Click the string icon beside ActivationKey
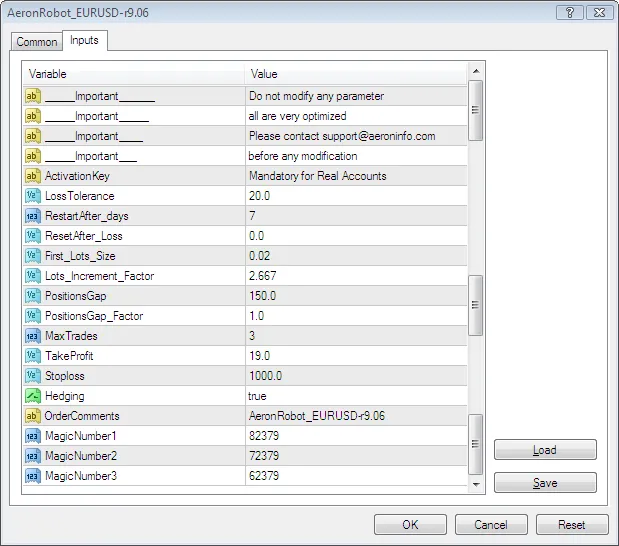The height and width of the screenshot is (546, 619). [x=33, y=176]
